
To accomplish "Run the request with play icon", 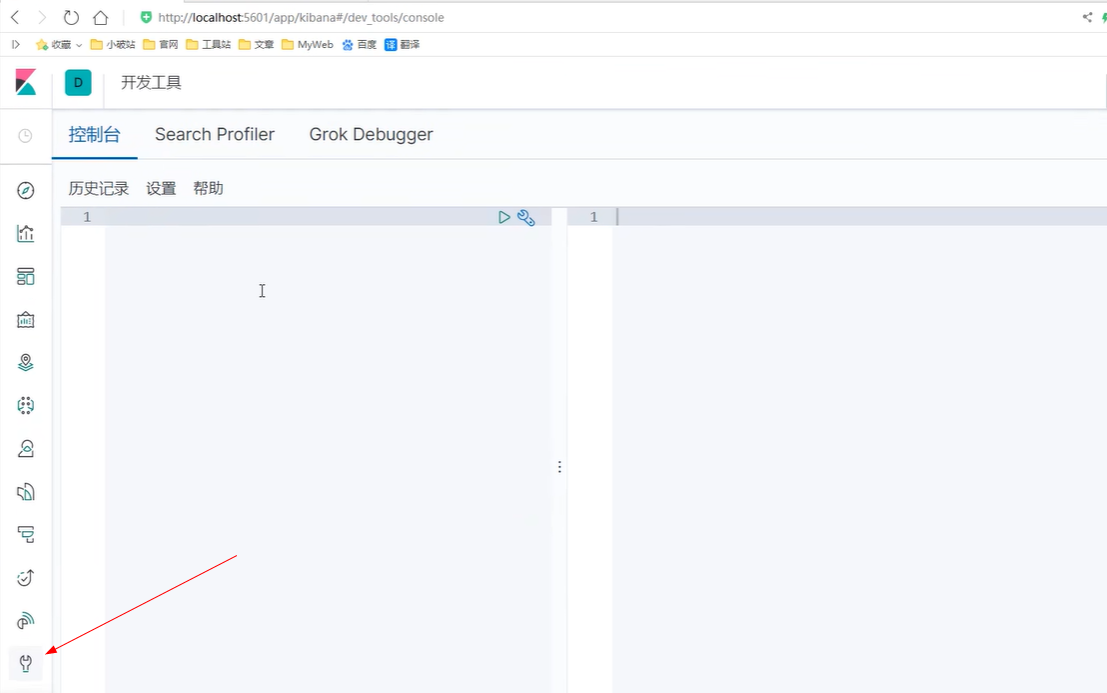I will point(504,217).
